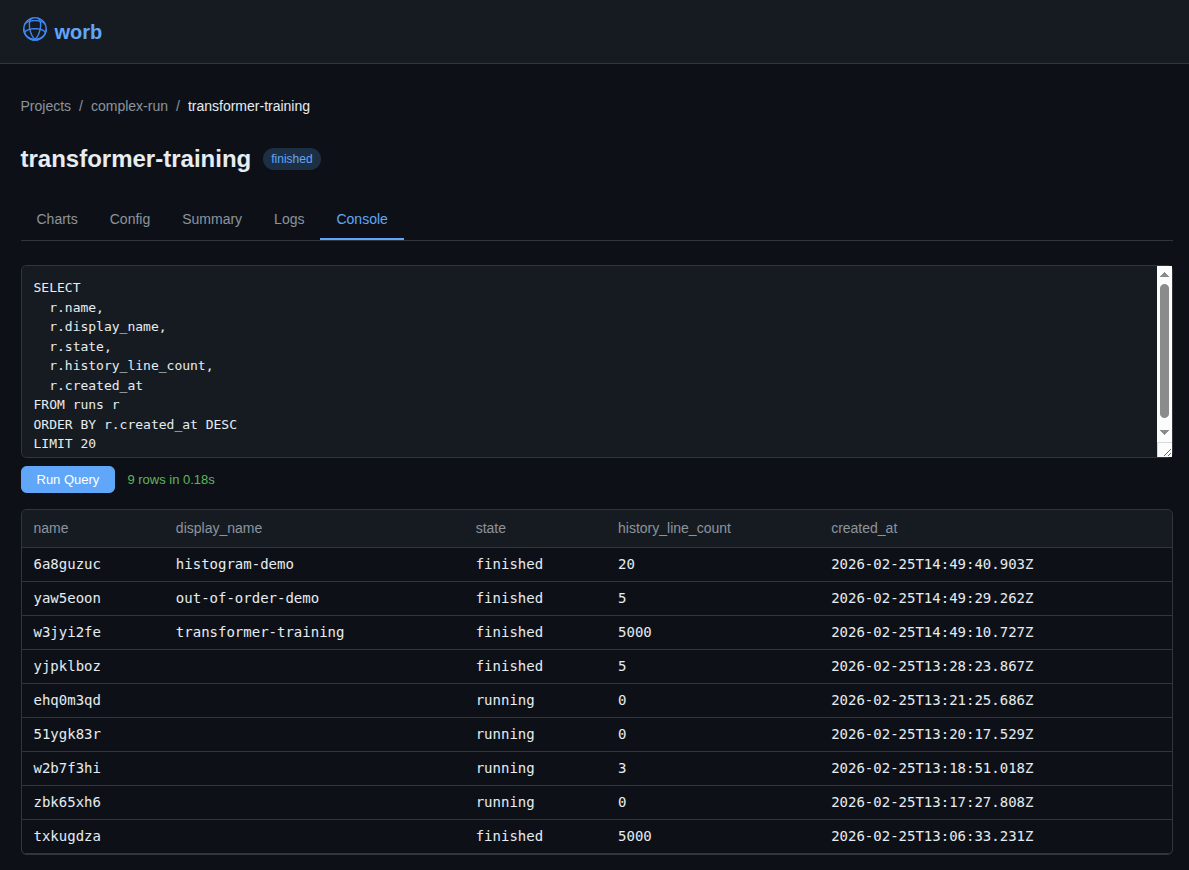Screen dimensions: 1189x870
Task: Switch to the Charts tab
Action: tap(57, 219)
